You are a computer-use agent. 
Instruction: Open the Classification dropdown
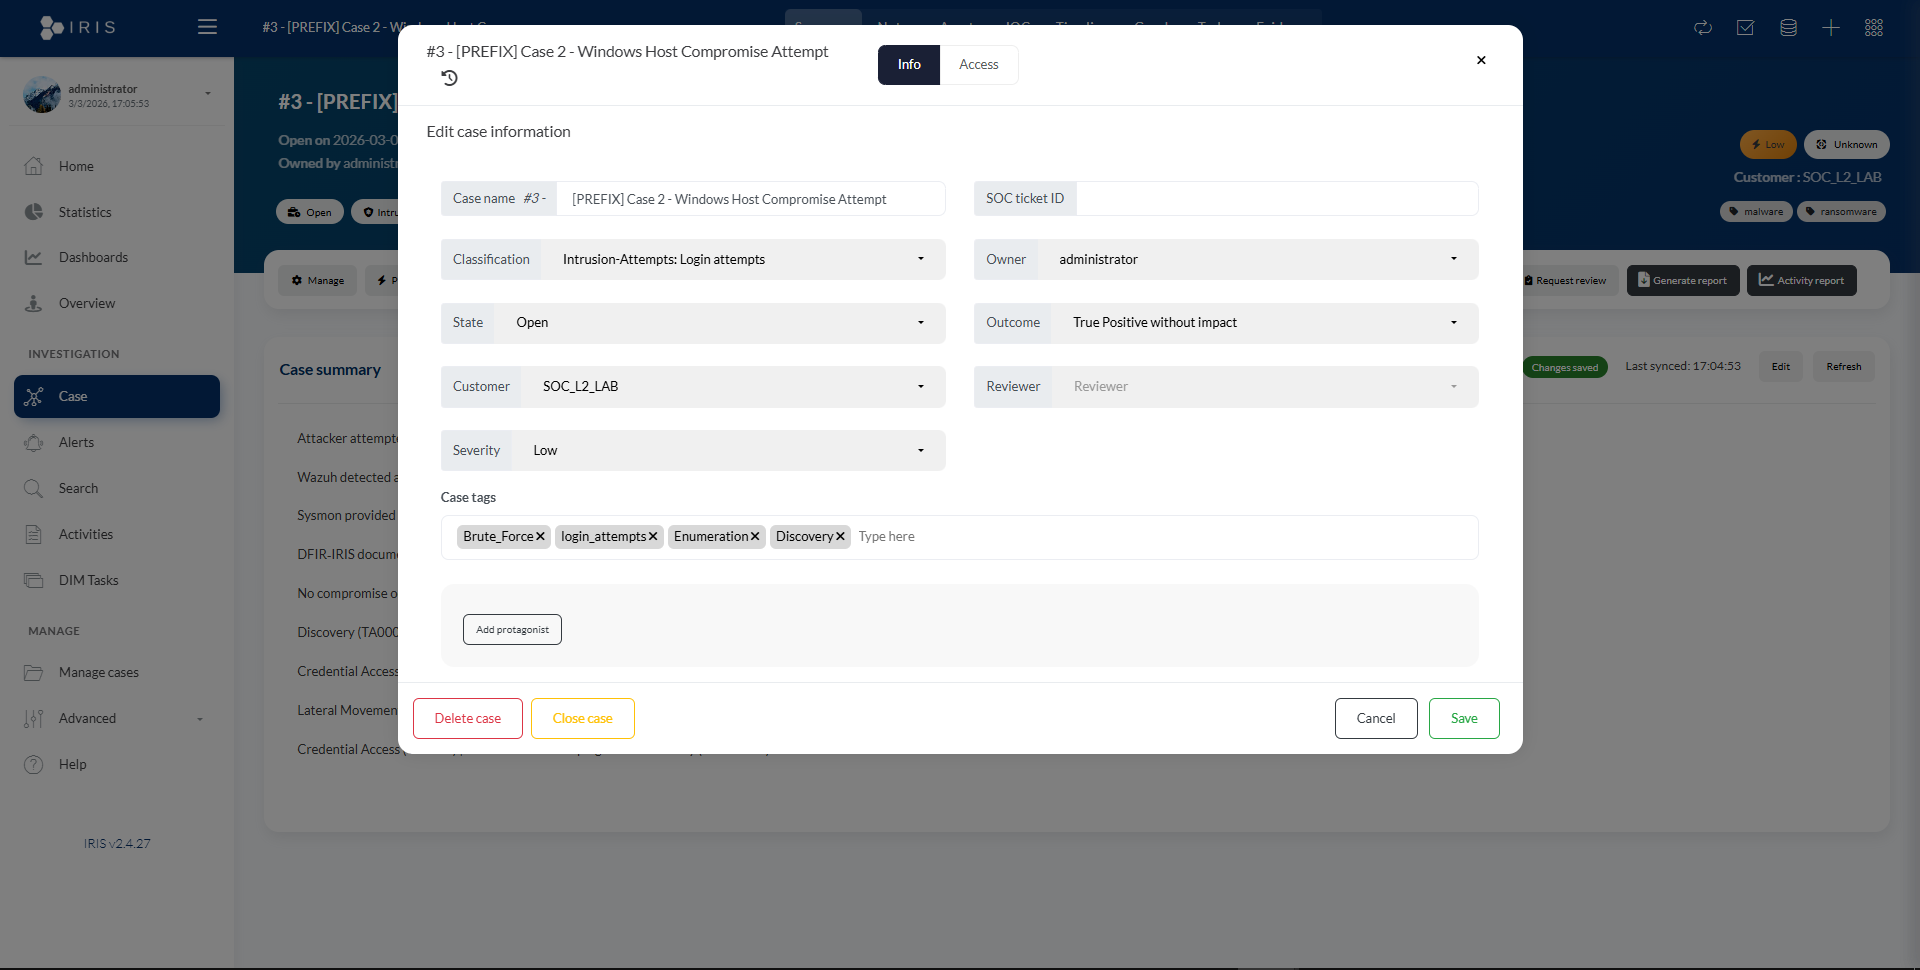tap(742, 260)
